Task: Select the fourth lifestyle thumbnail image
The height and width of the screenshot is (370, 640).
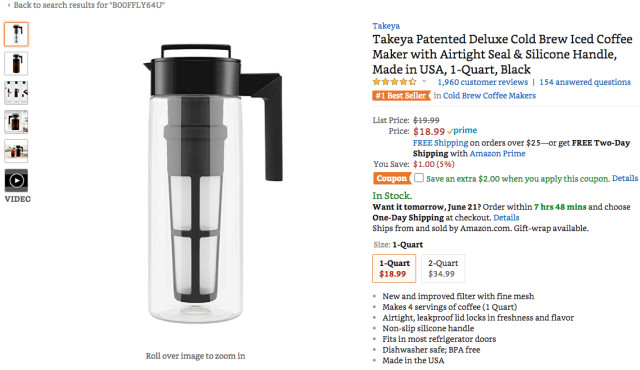Action: (x=16, y=122)
